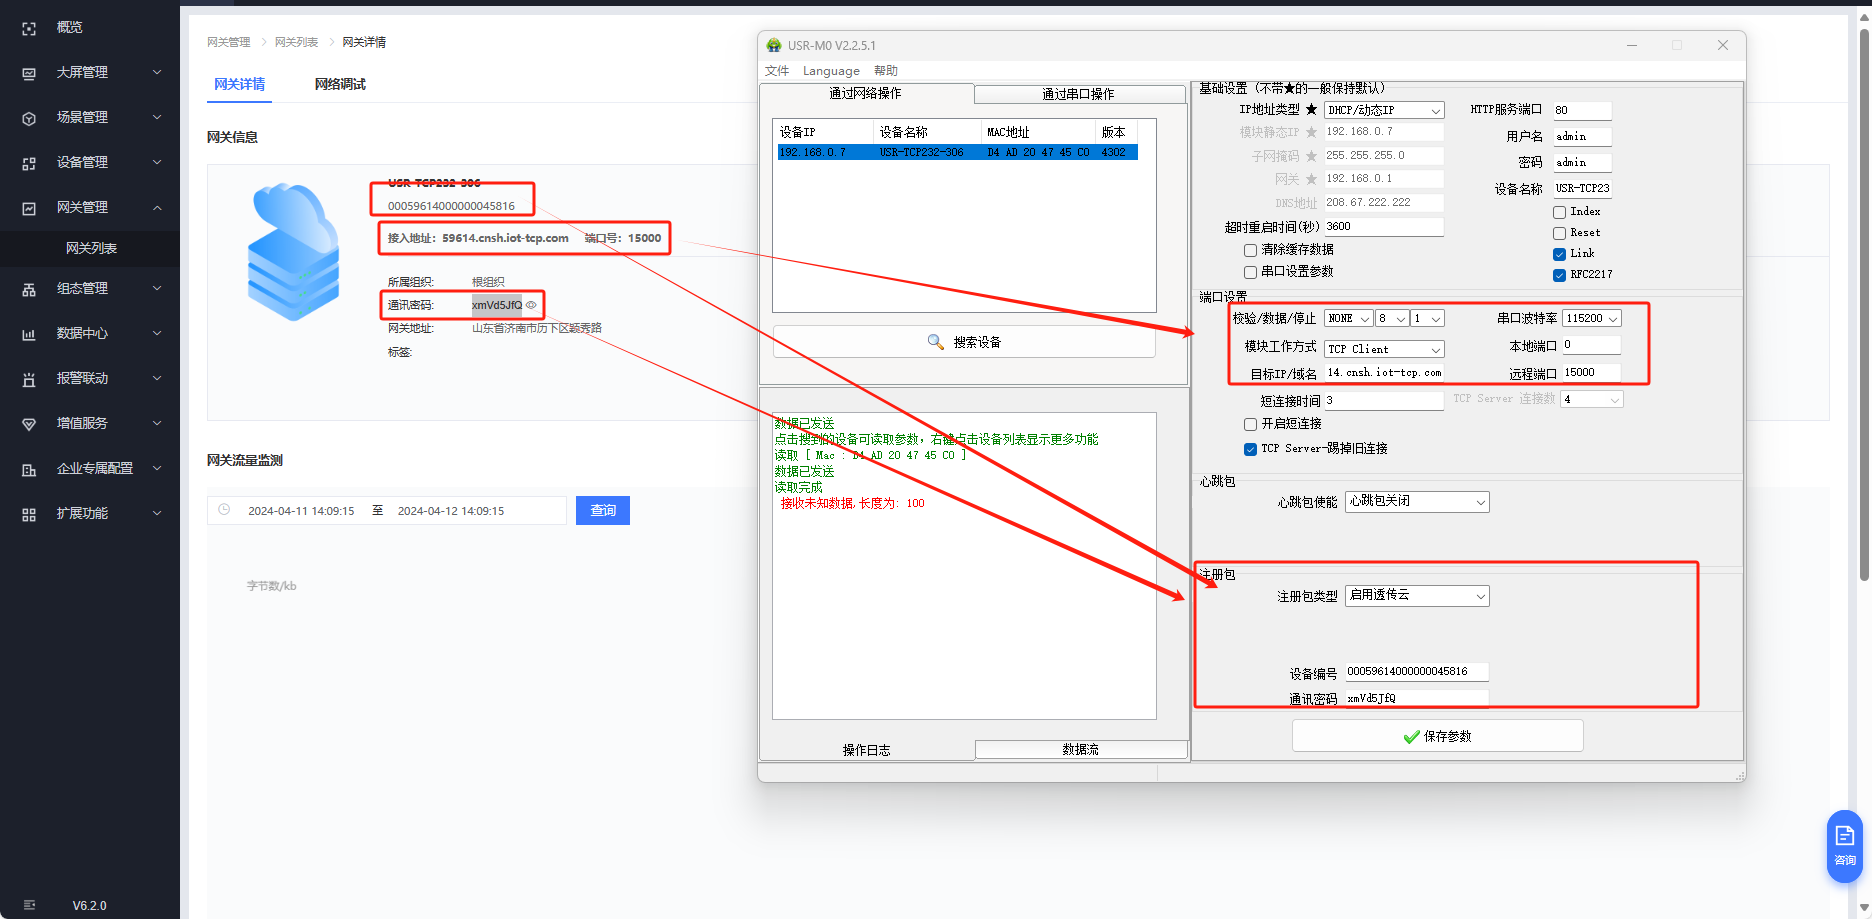Open the 模块工作方式 TCP Client dropdown
This screenshot has width=1872, height=919.
pyautogui.click(x=1384, y=349)
